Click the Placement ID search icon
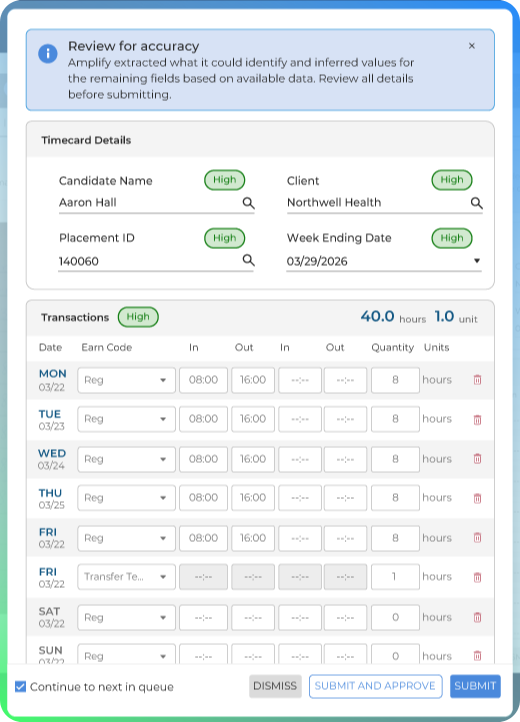The image size is (520, 722). 248,260
